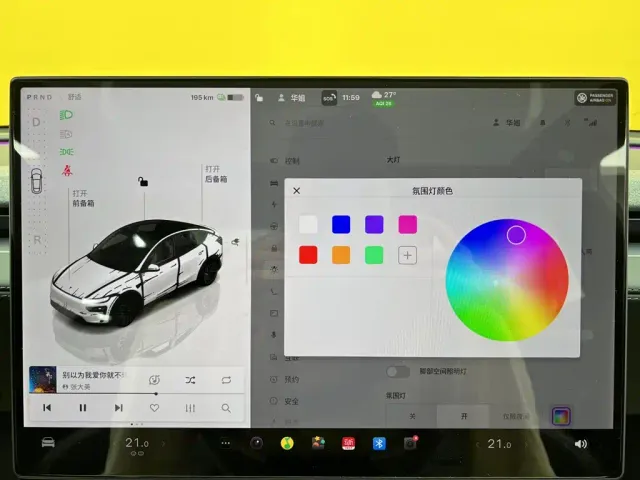640x480 pixels.
Task: Click the volume speaker icon
Action: 580,444
